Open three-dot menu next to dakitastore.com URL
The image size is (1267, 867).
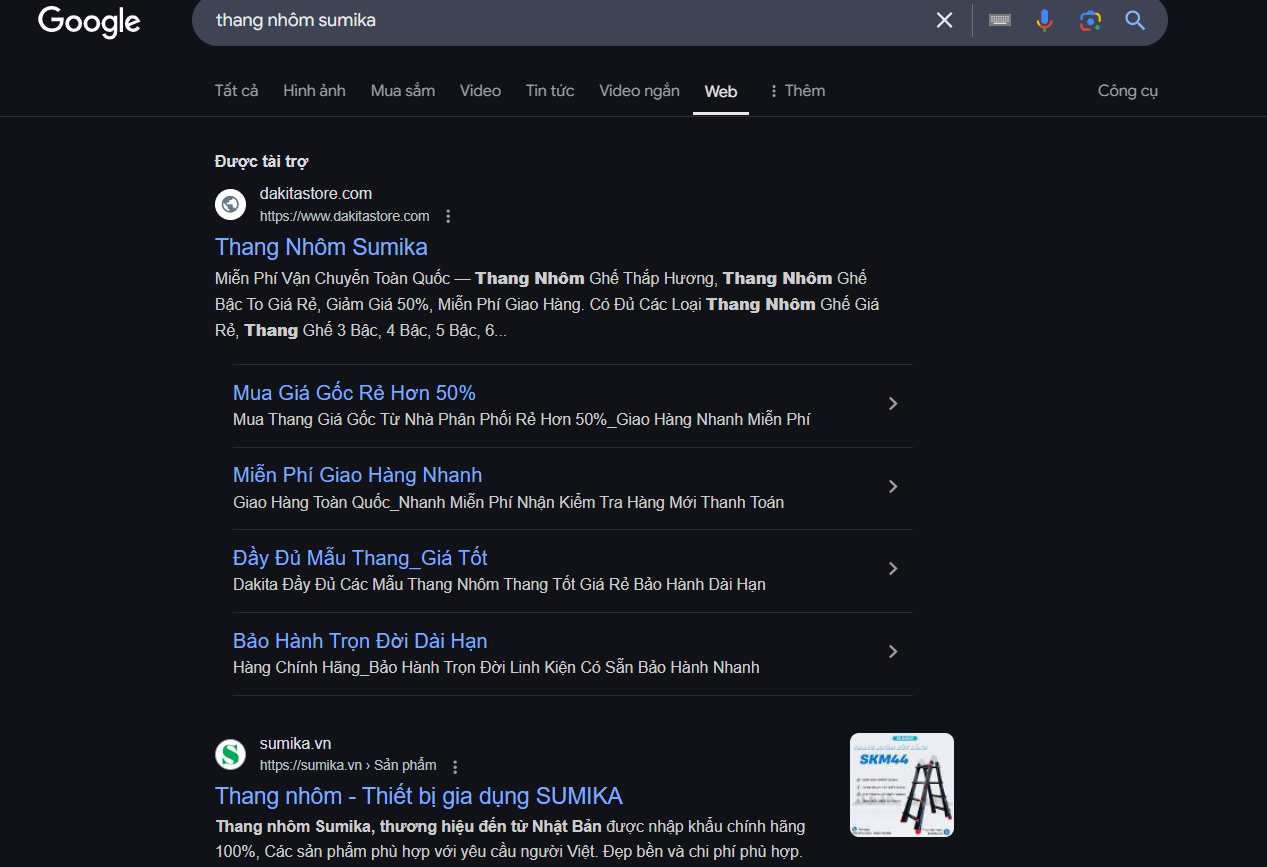pos(448,216)
